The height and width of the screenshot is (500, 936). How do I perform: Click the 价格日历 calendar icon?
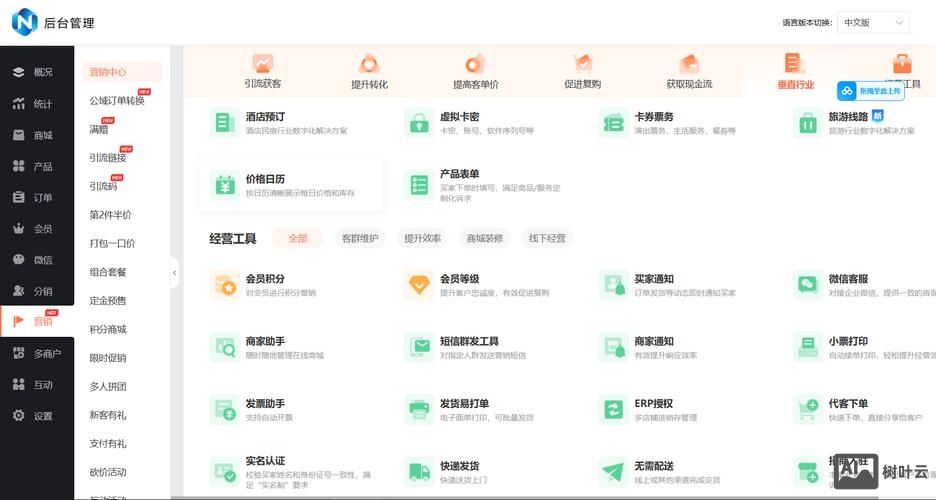pyautogui.click(x=224, y=185)
